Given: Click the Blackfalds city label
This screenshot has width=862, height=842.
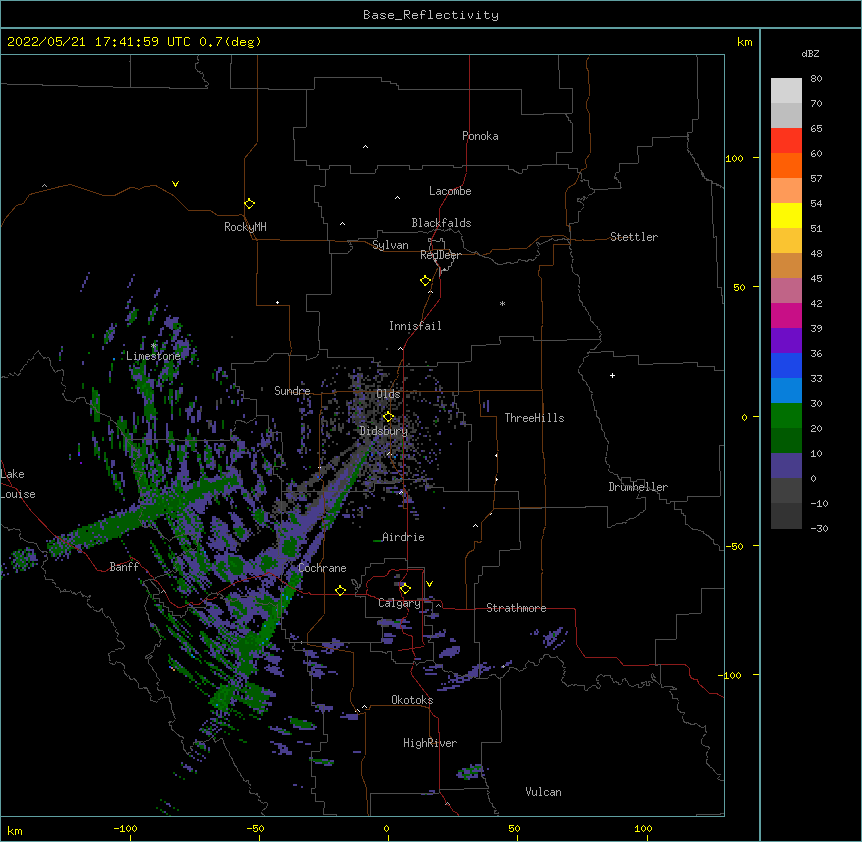Looking at the screenshot, I should (x=441, y=223).
